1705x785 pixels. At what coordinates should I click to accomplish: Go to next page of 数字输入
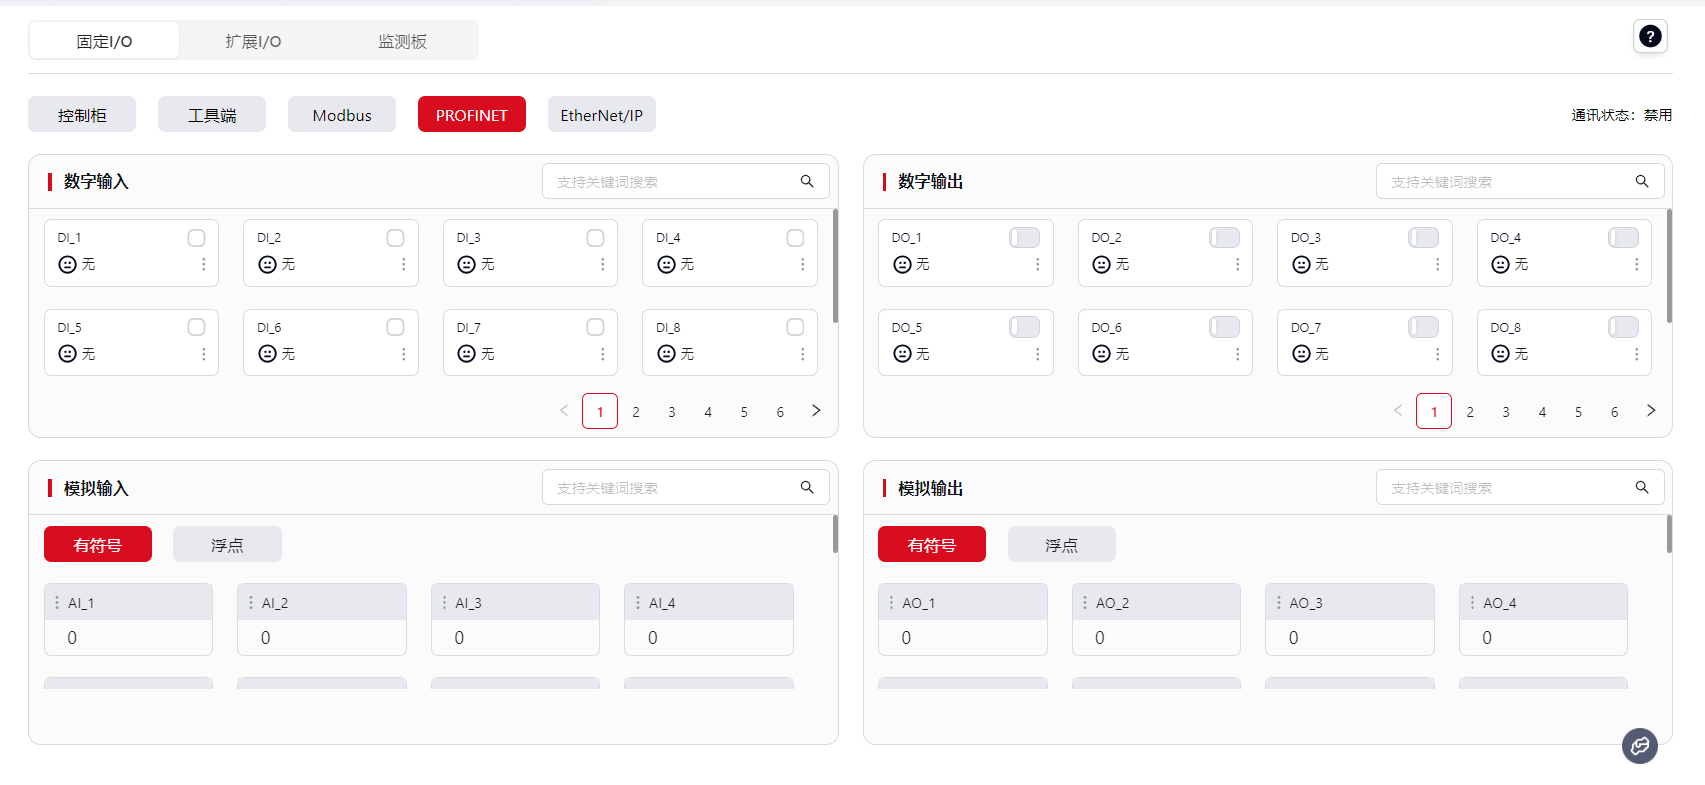coord(816,411)
